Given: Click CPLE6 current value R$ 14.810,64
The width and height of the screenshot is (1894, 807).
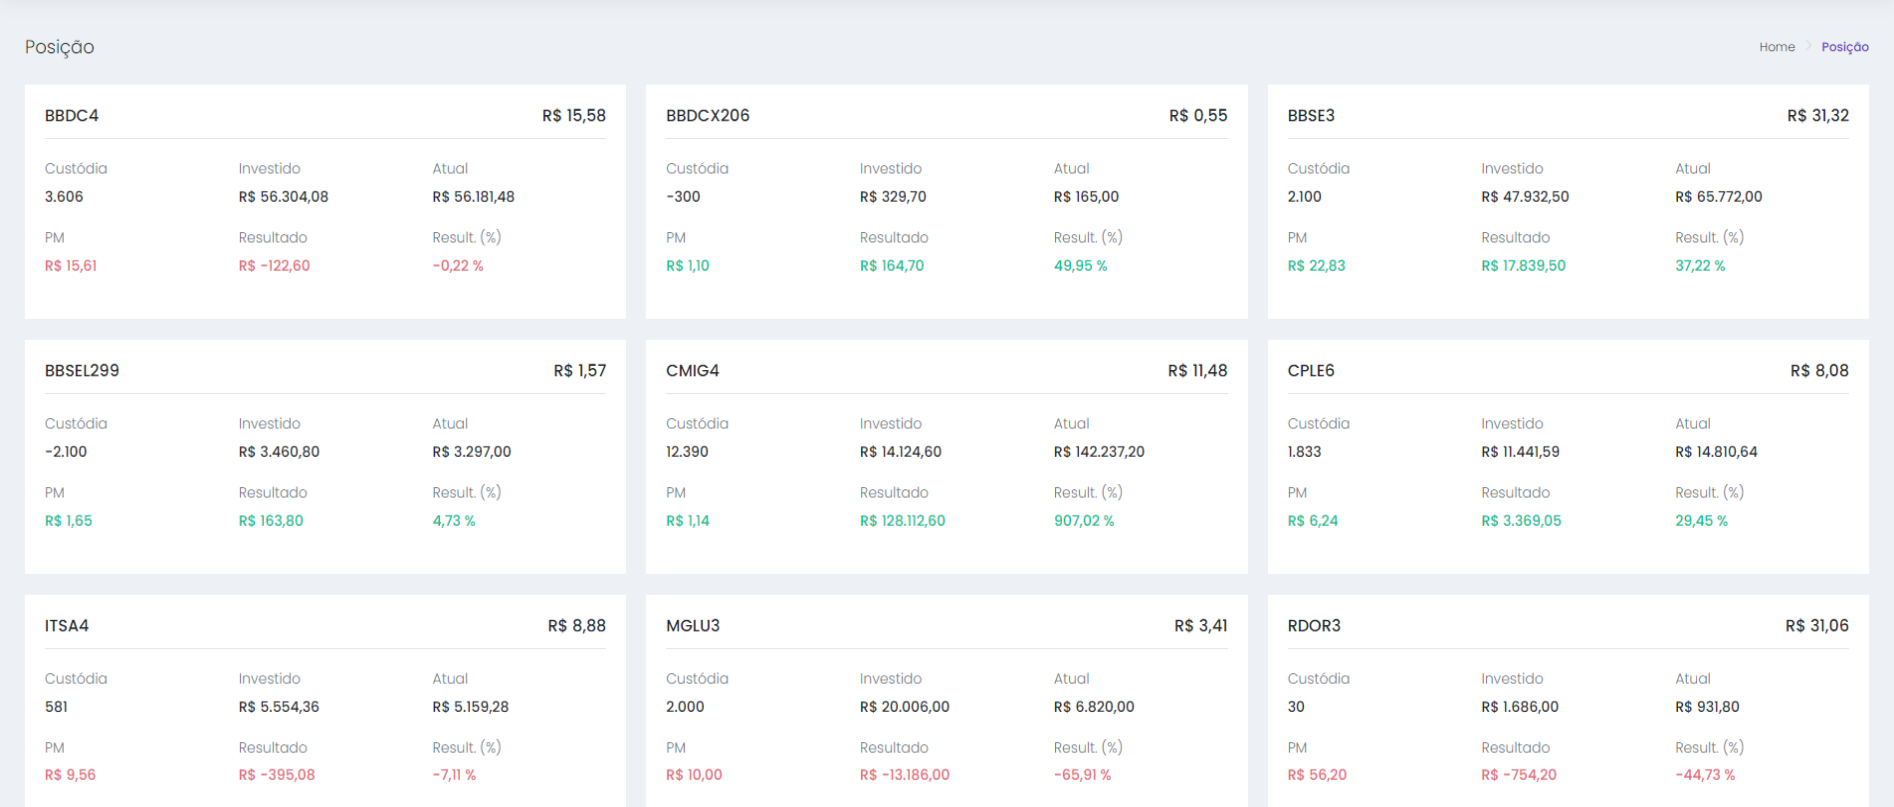Looking at the screenshot, I should pos(1716,452).
